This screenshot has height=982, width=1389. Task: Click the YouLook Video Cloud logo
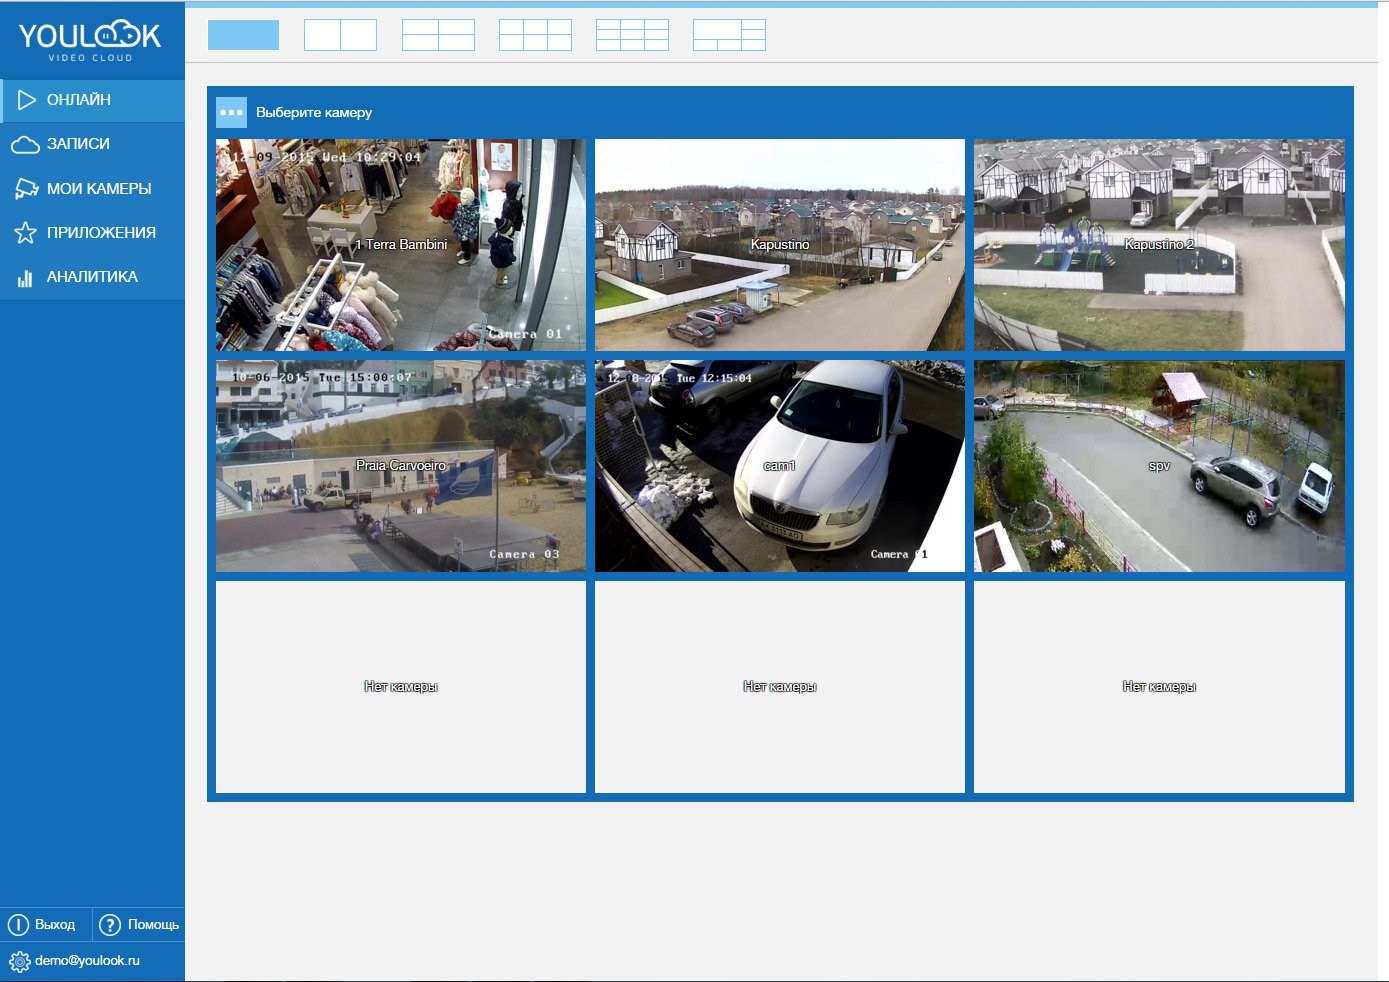pos(90,40)
